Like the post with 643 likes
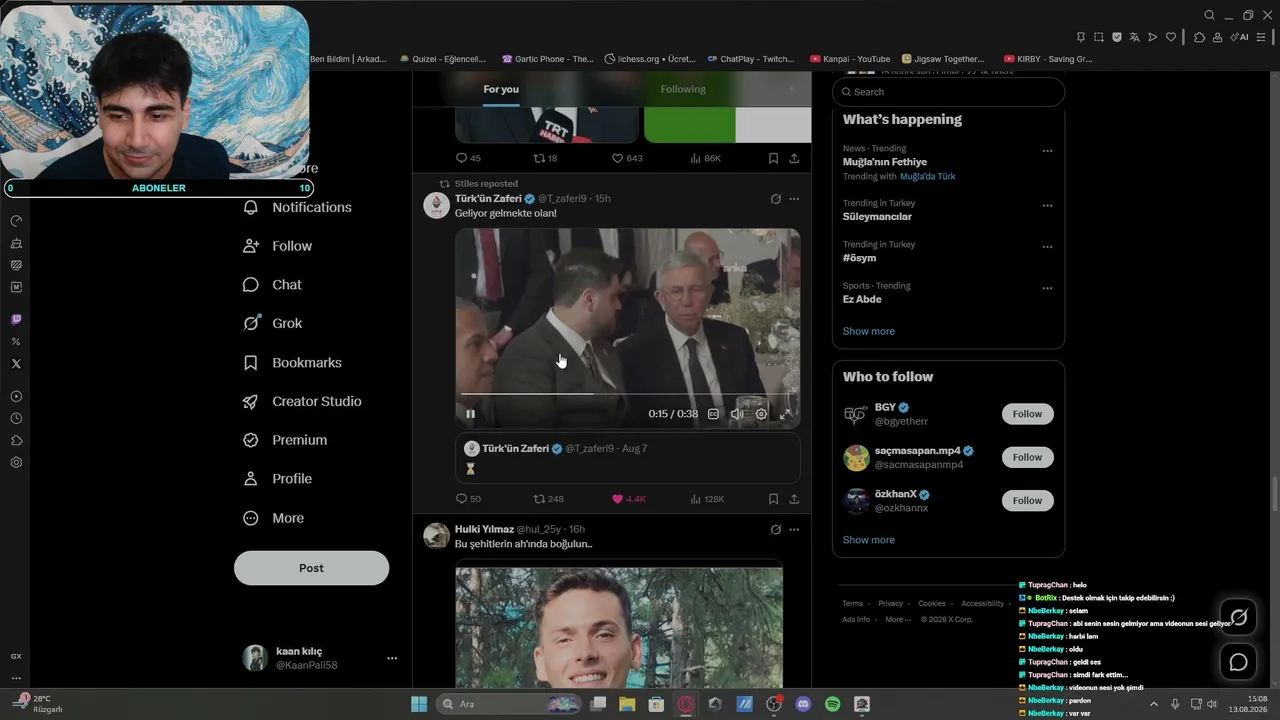Screen dimensions: 1280x720 [x=627, y=158]
